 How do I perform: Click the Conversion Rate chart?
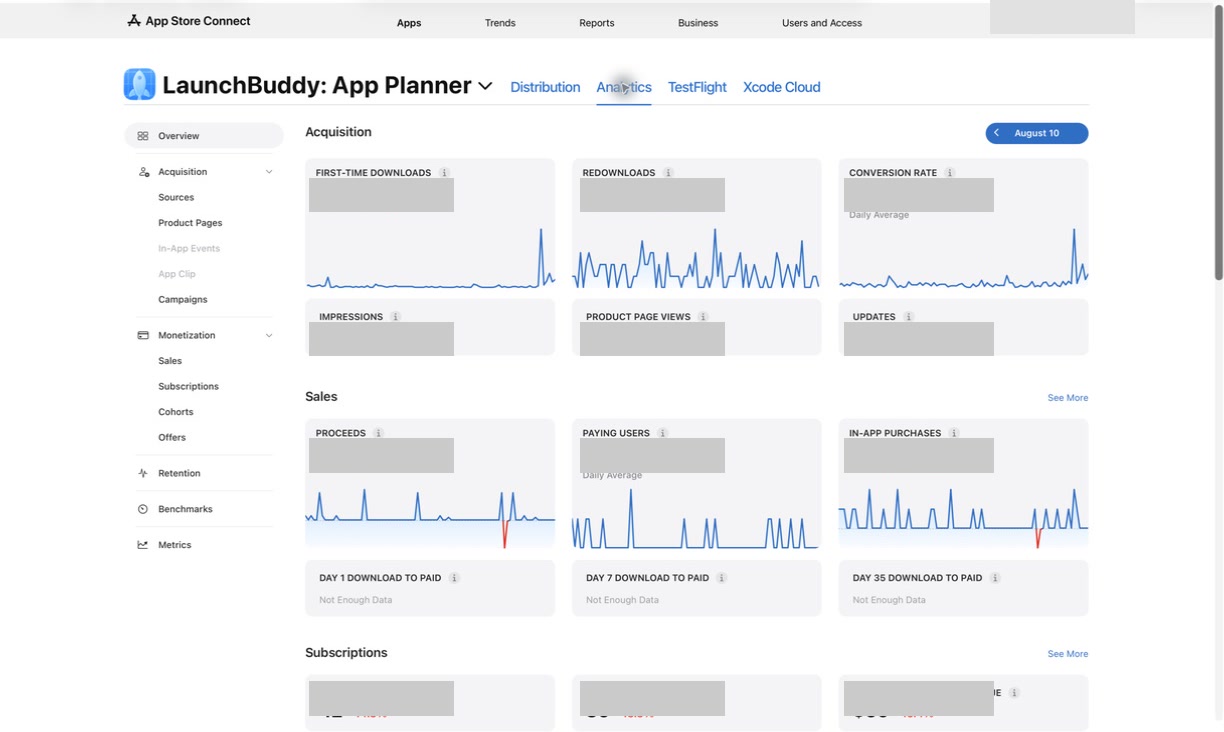964,257
